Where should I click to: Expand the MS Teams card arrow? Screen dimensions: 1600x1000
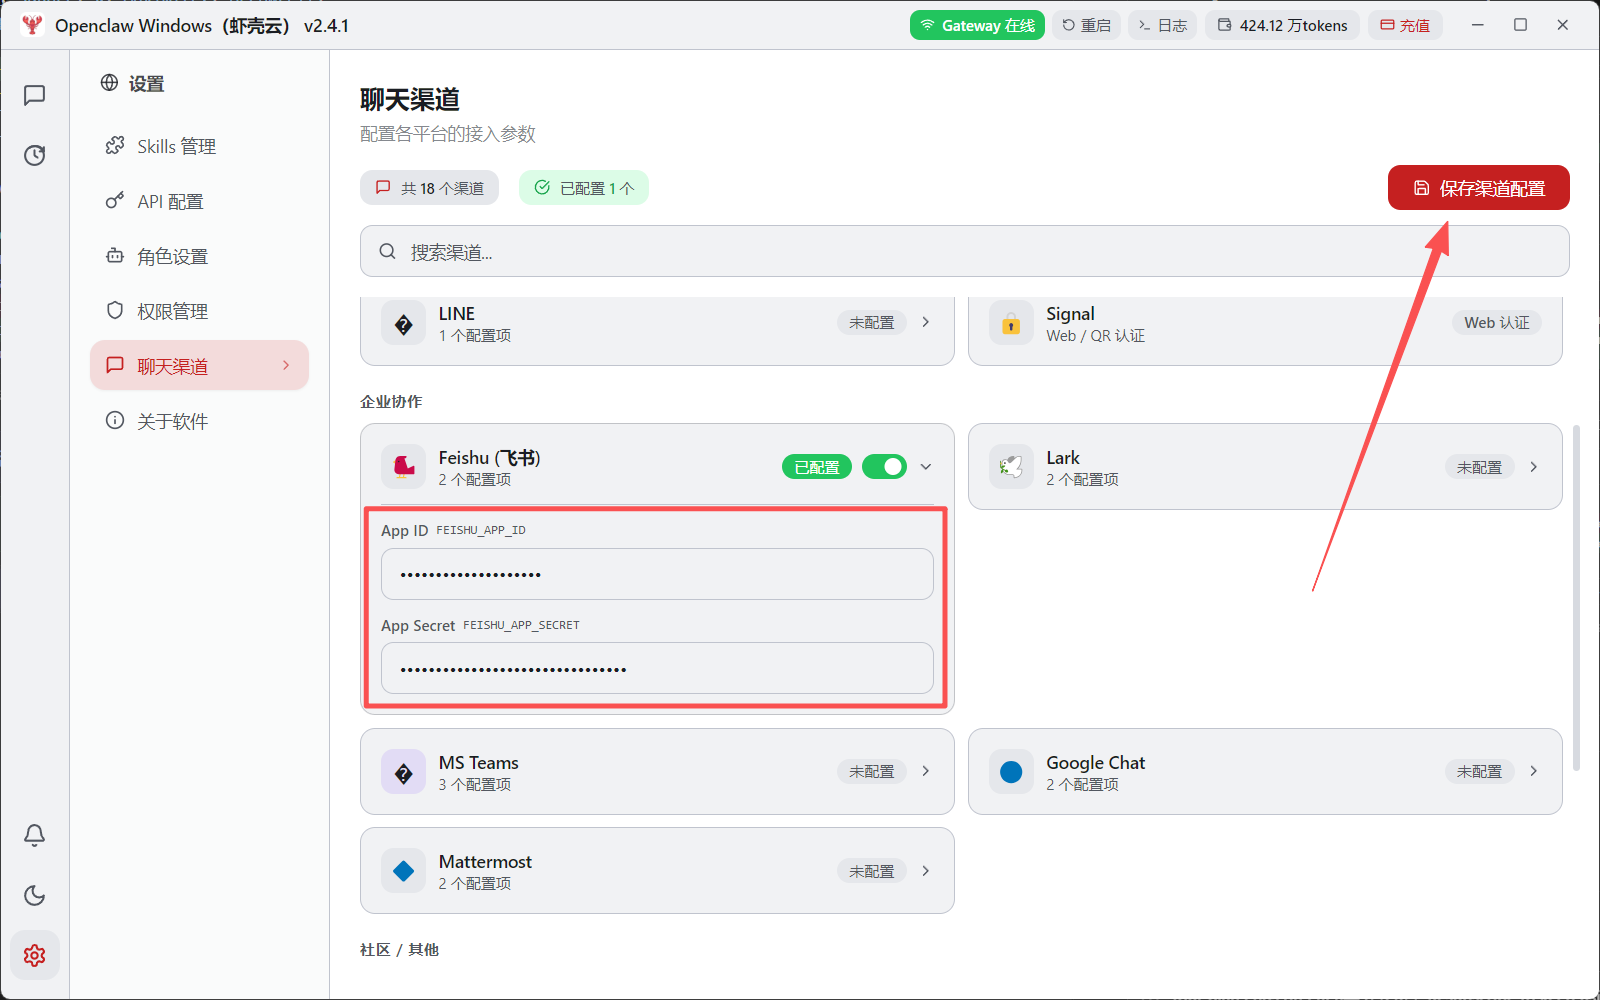click(x=926, y=771)
